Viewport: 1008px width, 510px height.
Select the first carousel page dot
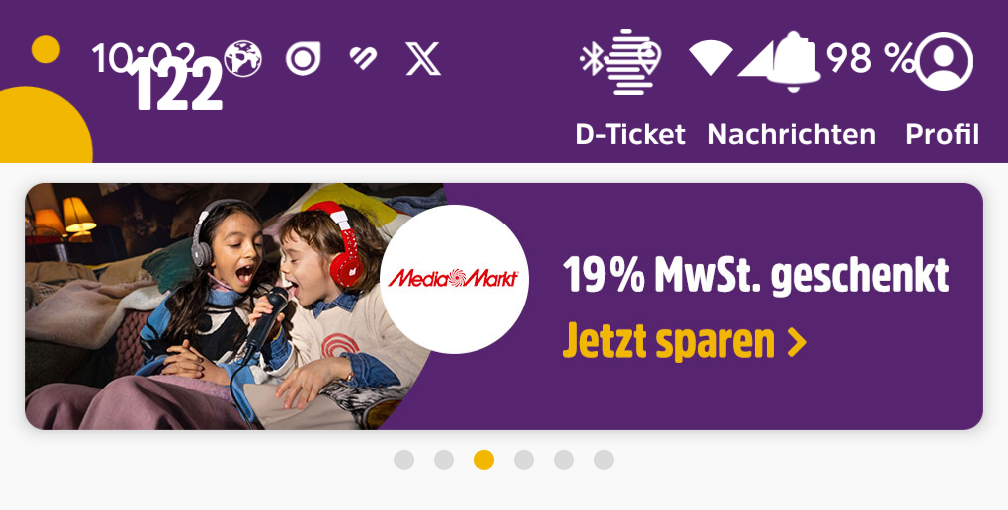click(x=404, y=460)
